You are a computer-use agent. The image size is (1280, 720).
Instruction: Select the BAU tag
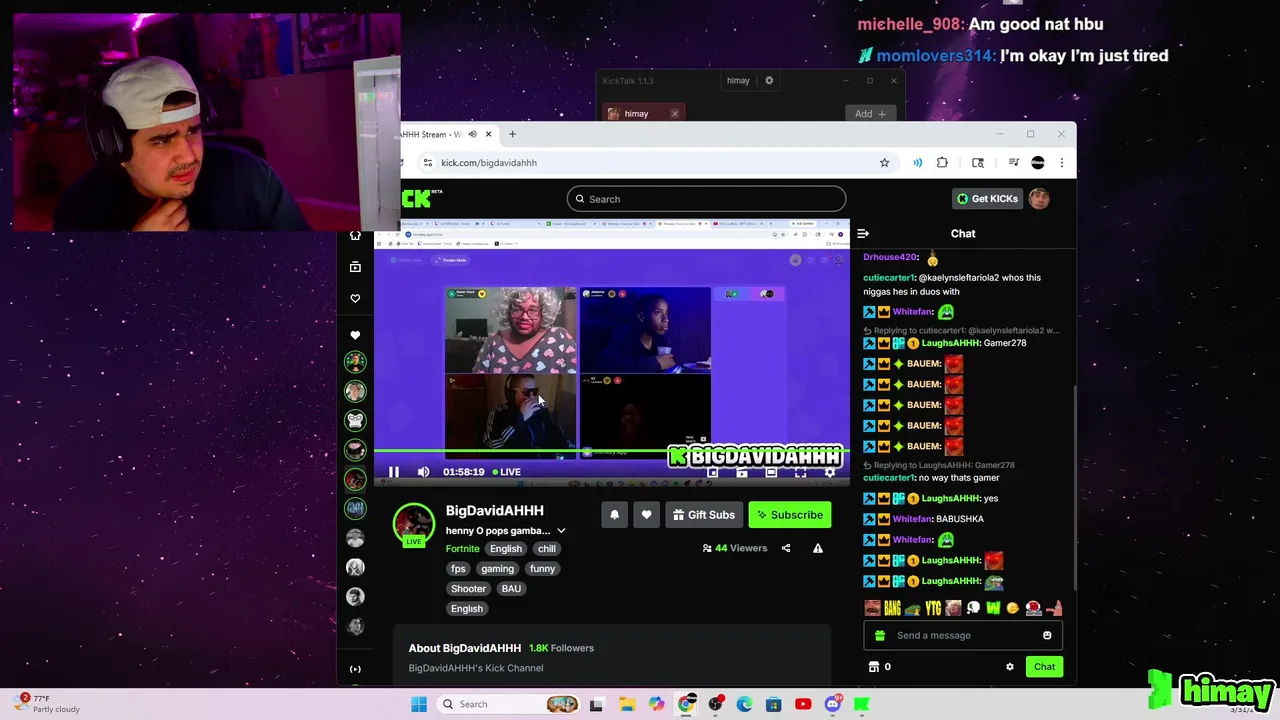[511, 589]
